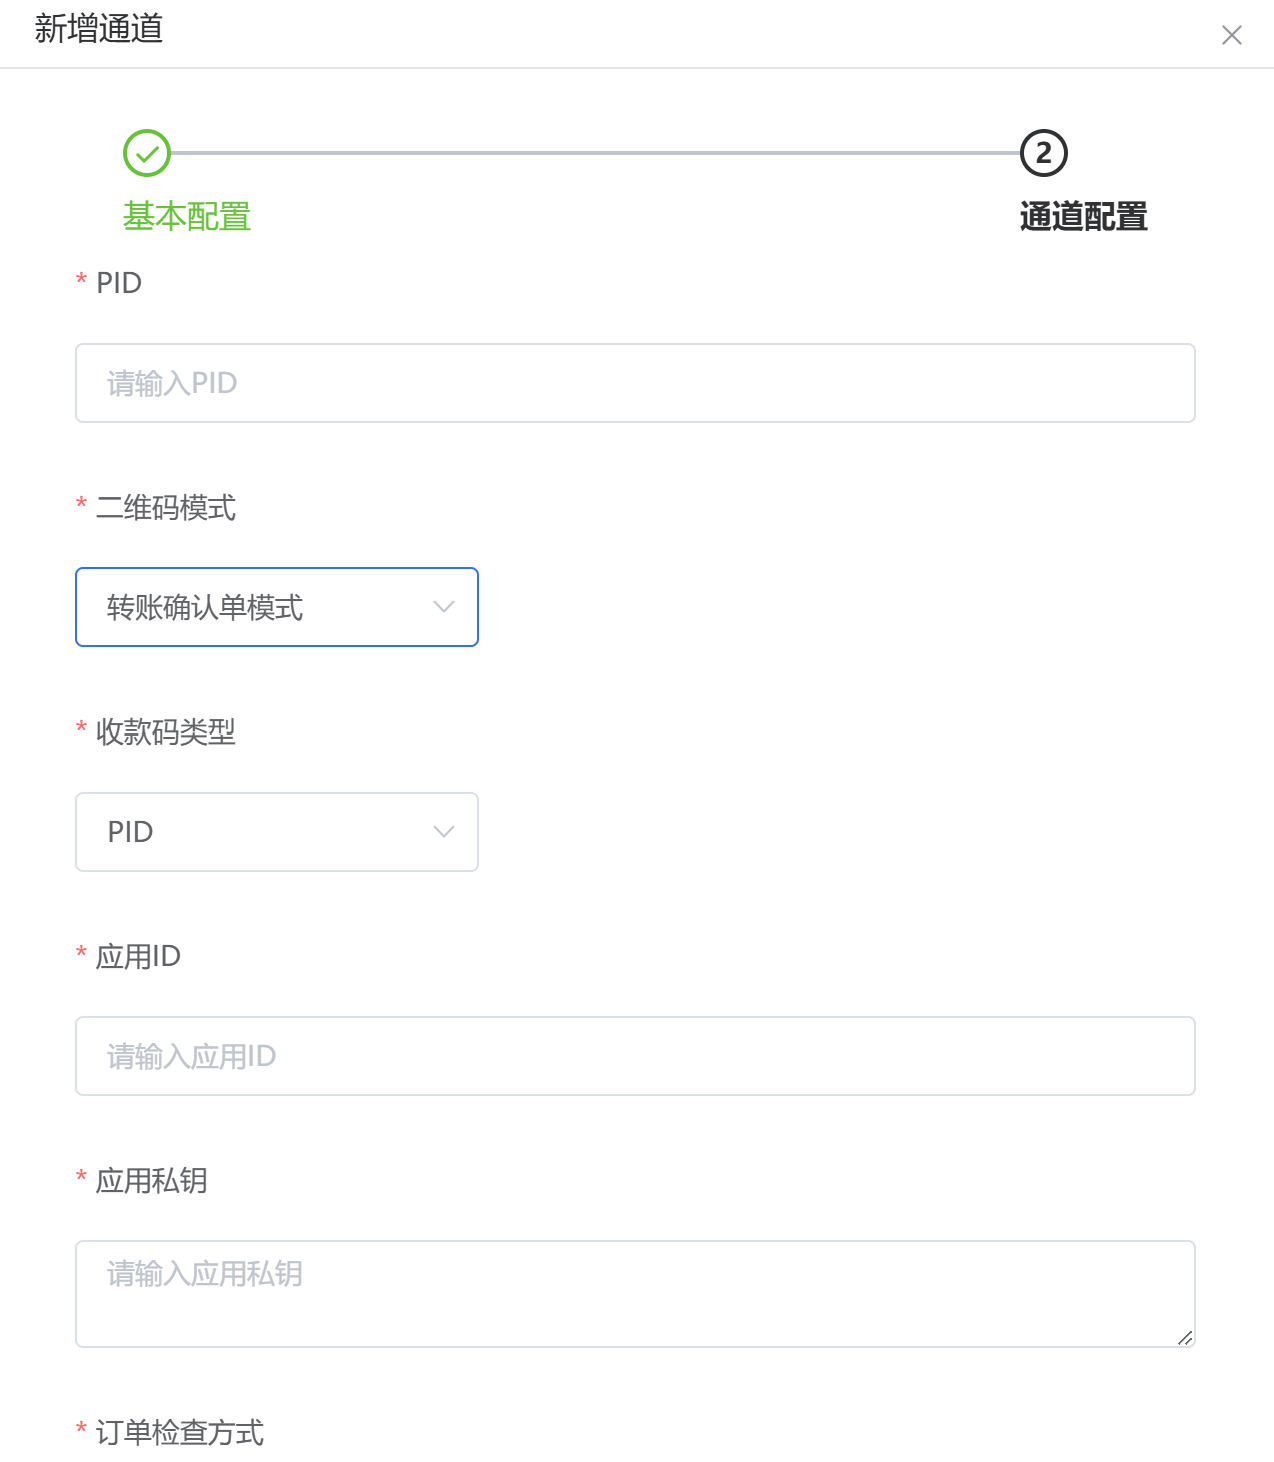
Task: Click the 新增通道 dialog title
Action: 99,29
